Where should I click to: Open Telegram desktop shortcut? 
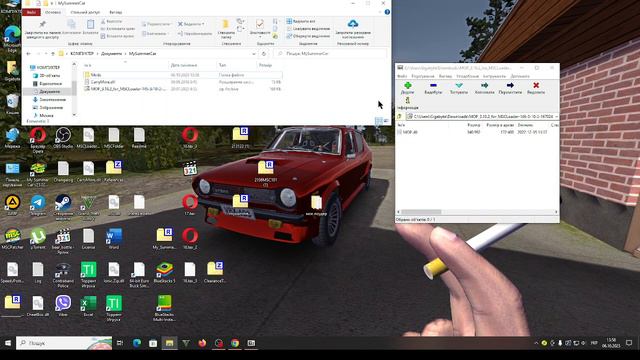pyautogui.click(x=38, y=206)
